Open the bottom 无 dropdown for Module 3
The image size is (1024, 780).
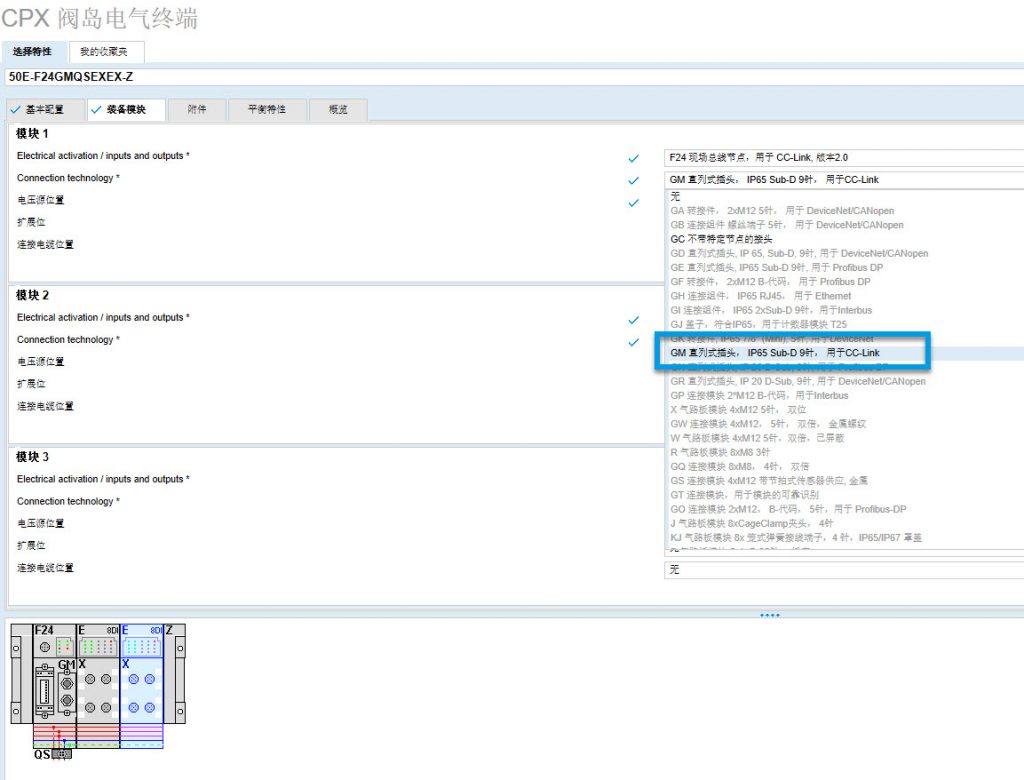point(844,570)
